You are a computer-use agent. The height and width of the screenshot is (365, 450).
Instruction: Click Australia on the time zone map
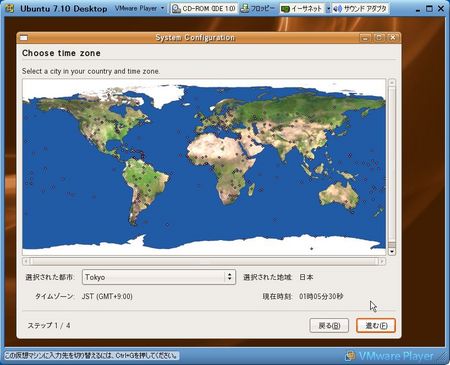pos(339,196)
